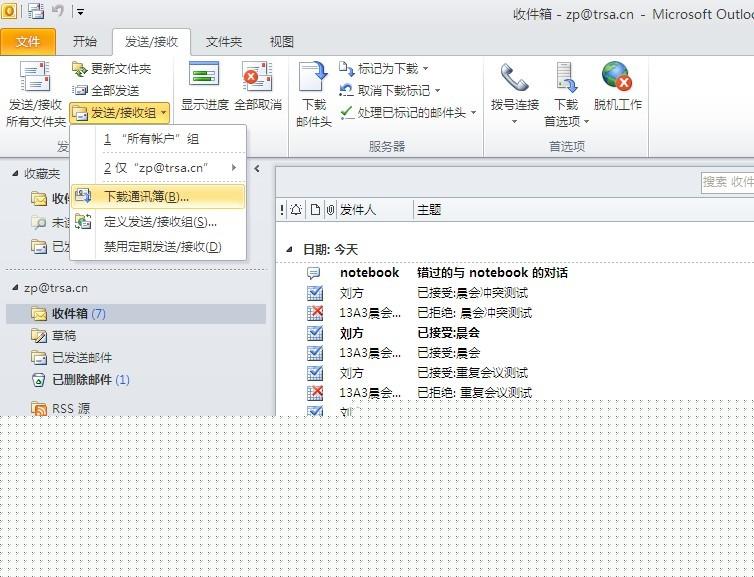This screenshot has width=754, height=577.
Task: Sort by icon type column header
Action: (315, 210)
